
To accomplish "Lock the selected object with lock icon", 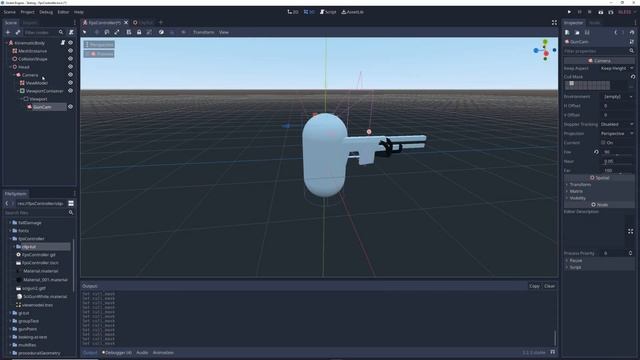I will 139,32.
